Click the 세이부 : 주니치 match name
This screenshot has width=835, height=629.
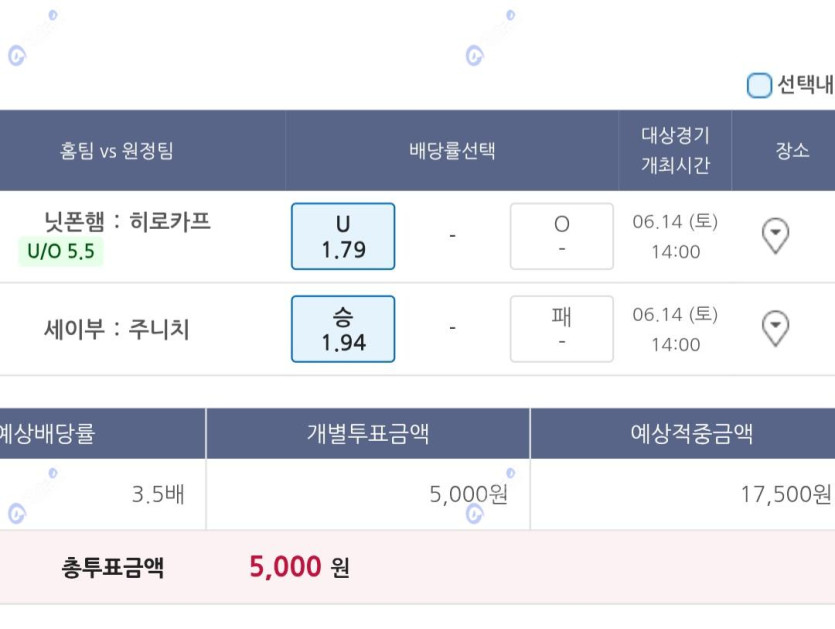click(x=117, y=329)
